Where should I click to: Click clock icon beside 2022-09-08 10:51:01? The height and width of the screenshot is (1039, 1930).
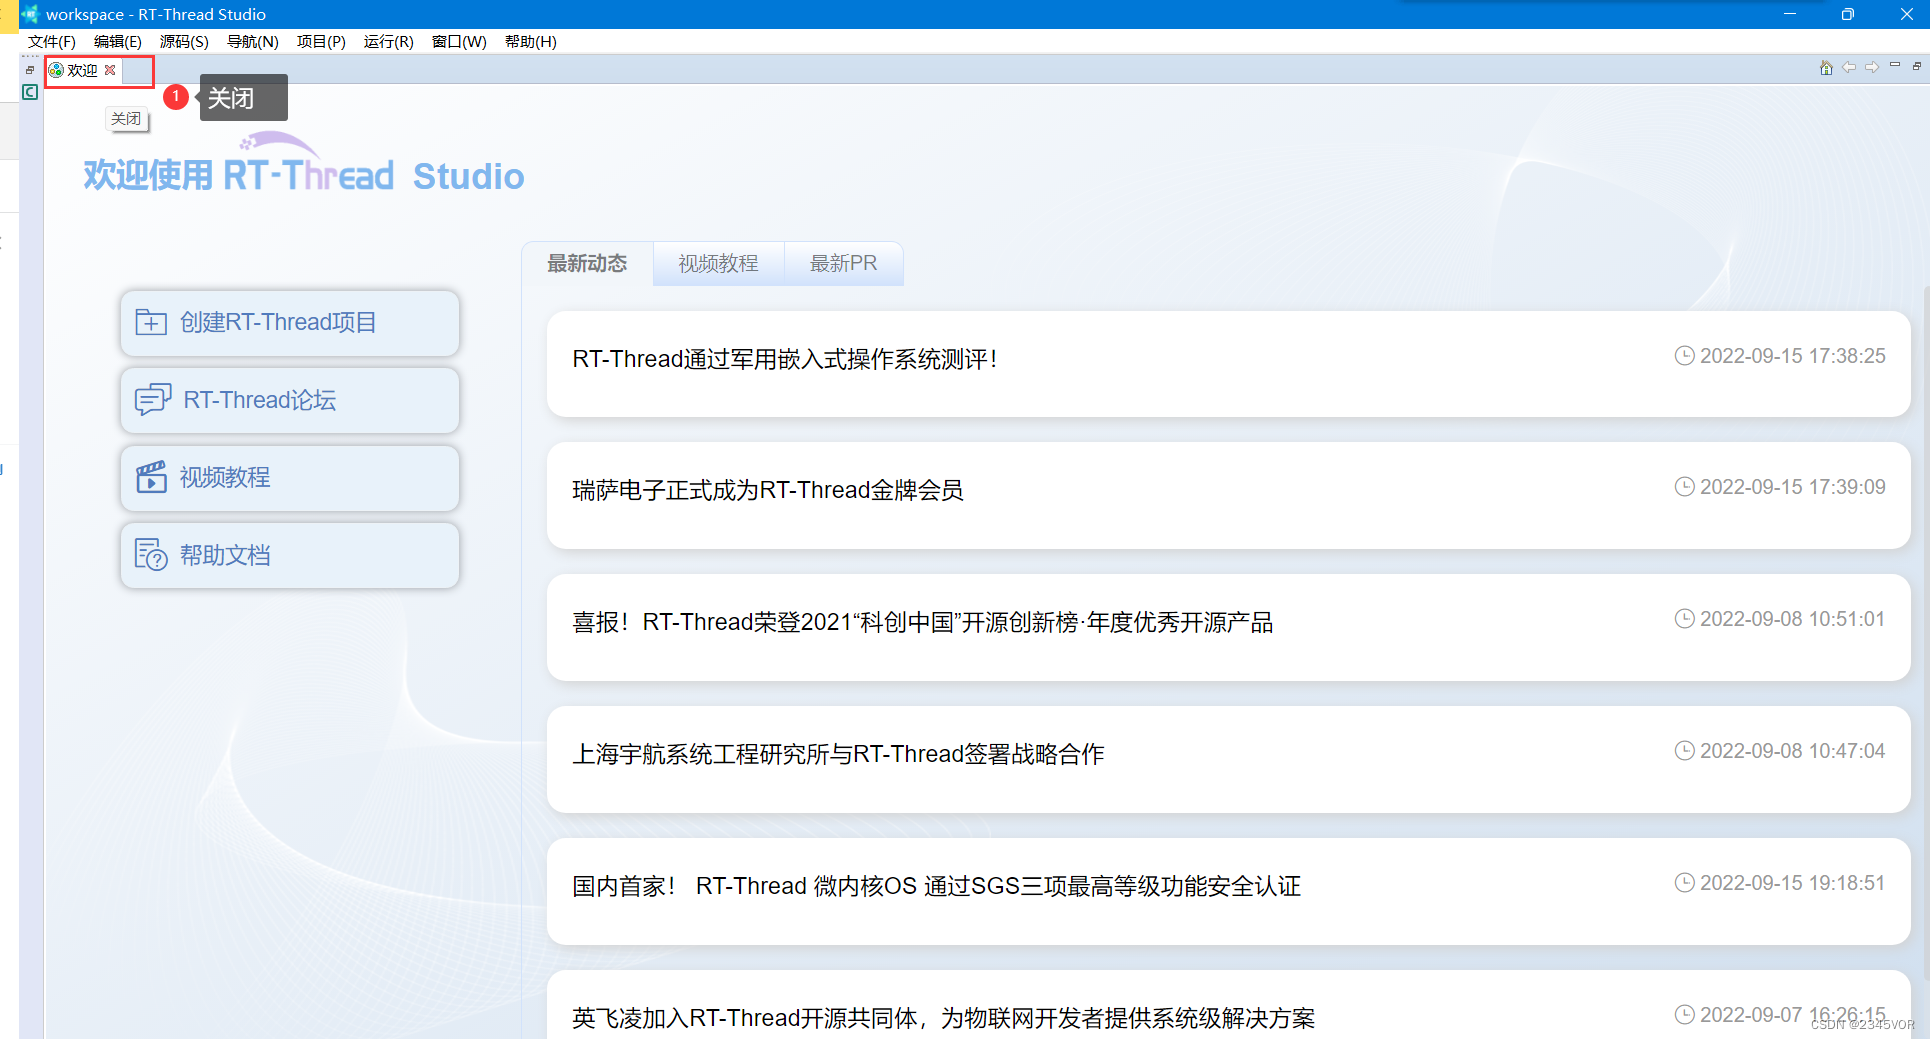click(x=1684, y=619)
